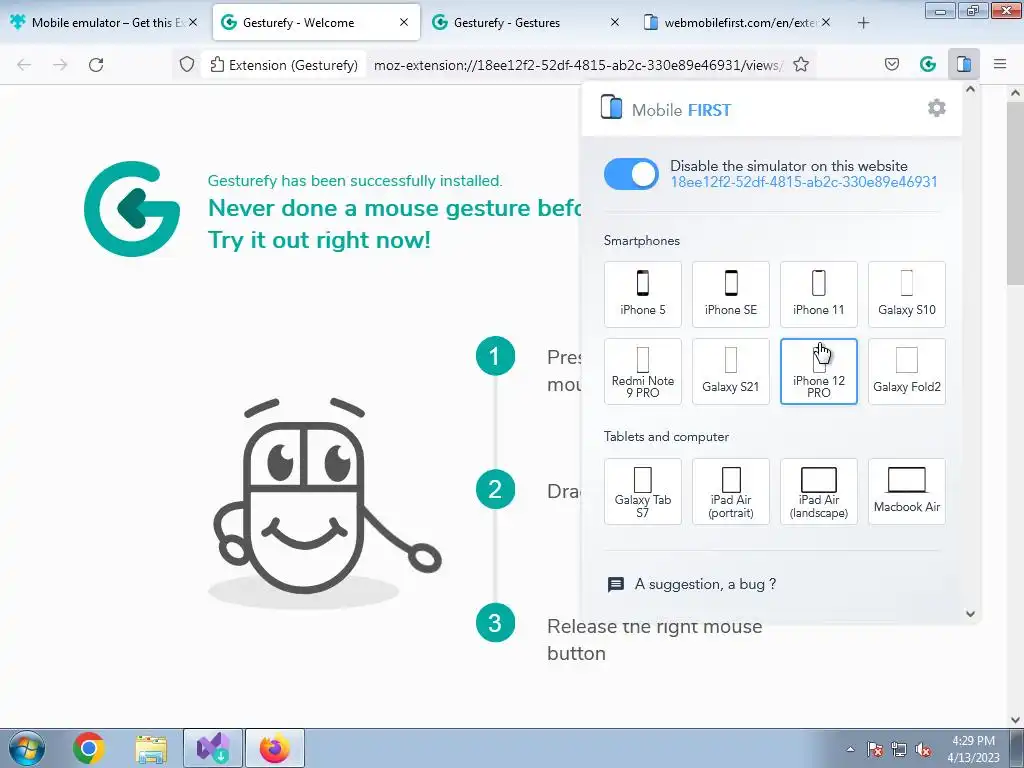
Task: Switch to Gesturefy - Welcome tab
Action: [x=316, y=23]
